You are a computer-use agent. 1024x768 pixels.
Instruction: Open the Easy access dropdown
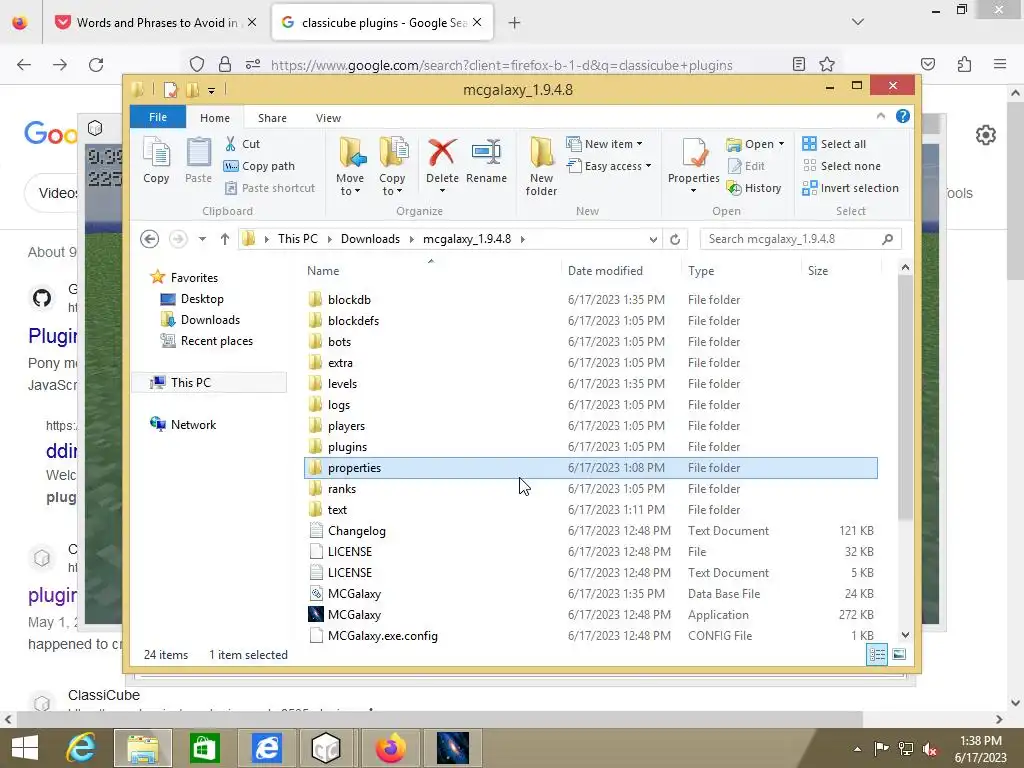(x=609, y=166)
